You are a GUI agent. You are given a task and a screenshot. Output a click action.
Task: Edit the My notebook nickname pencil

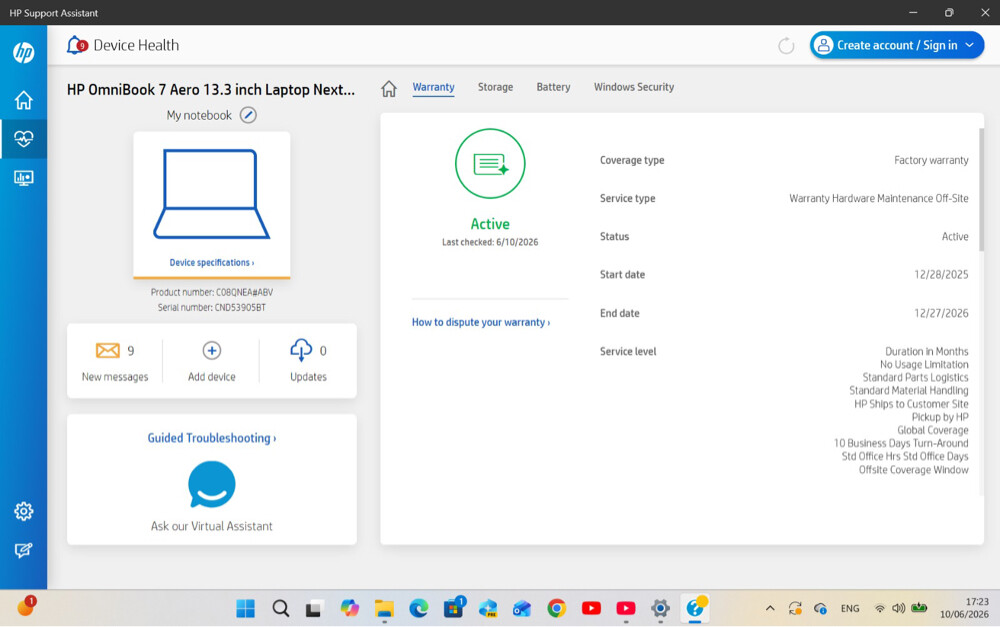tap(248, 115)
